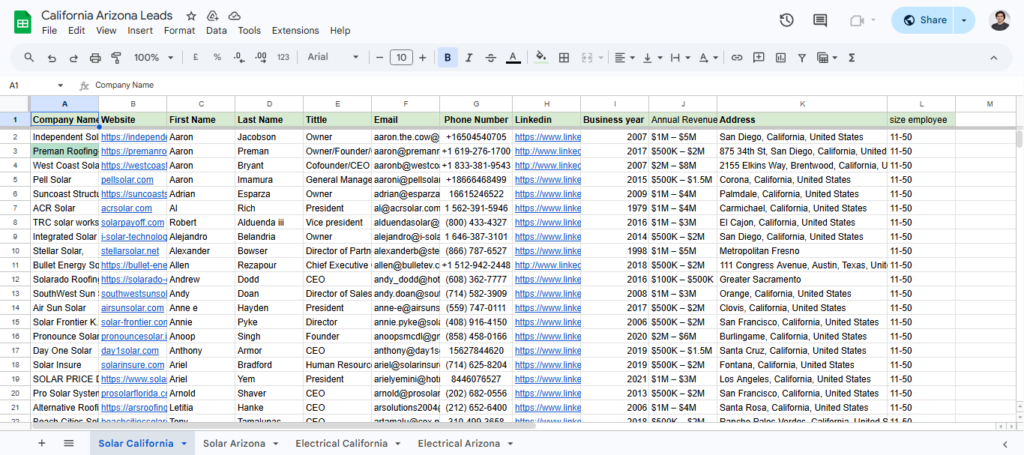
Task: Select column K header
Action: coord(802,104)
